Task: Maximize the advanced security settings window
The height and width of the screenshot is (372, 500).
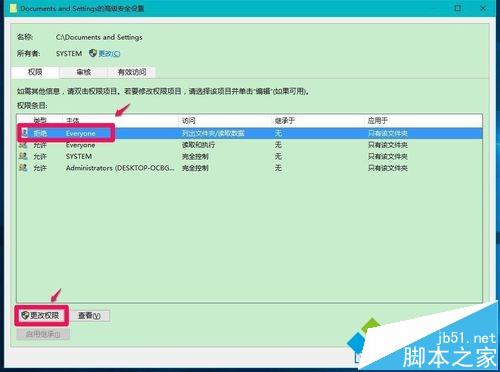Action: tap(458, 8)
